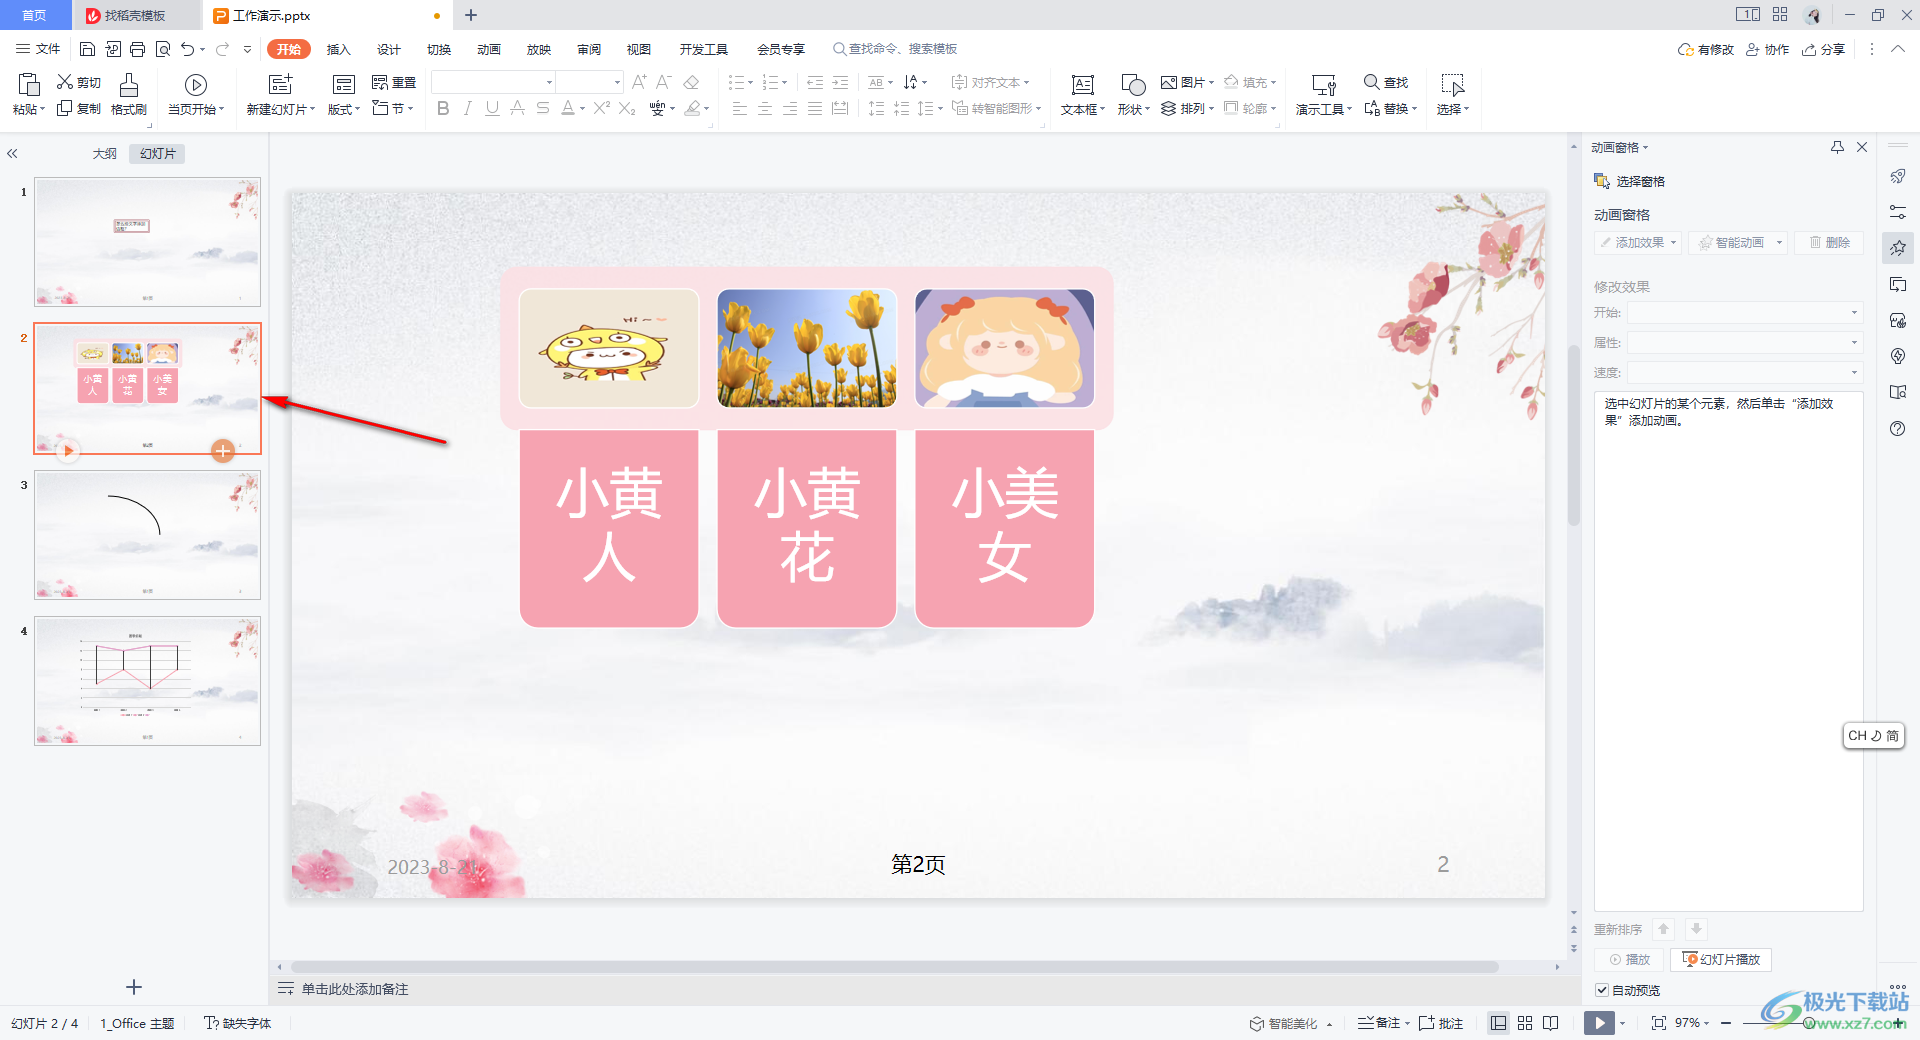The image size is (1920, 1040).
Task: Click the Increase Indent icon
Action: (x=840, y=82)
